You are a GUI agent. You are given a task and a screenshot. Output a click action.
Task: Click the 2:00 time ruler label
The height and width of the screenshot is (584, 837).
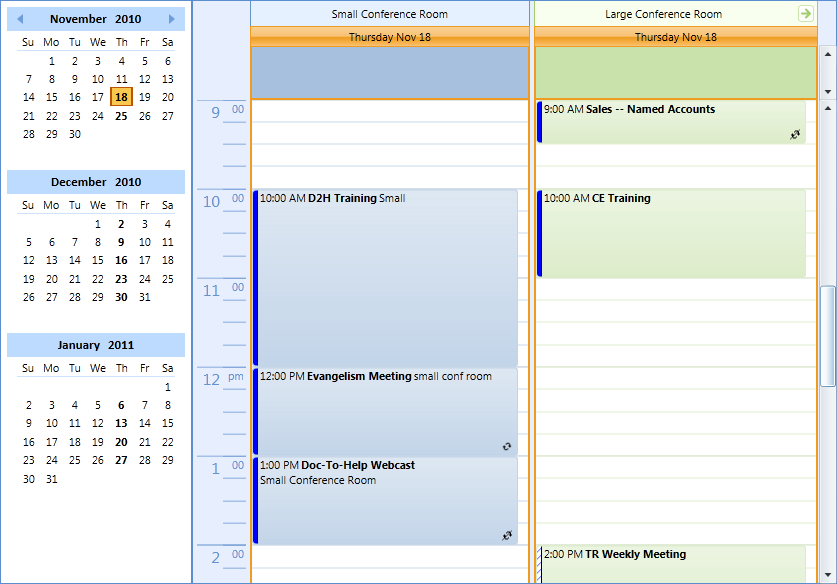click(x=227, y=557)
